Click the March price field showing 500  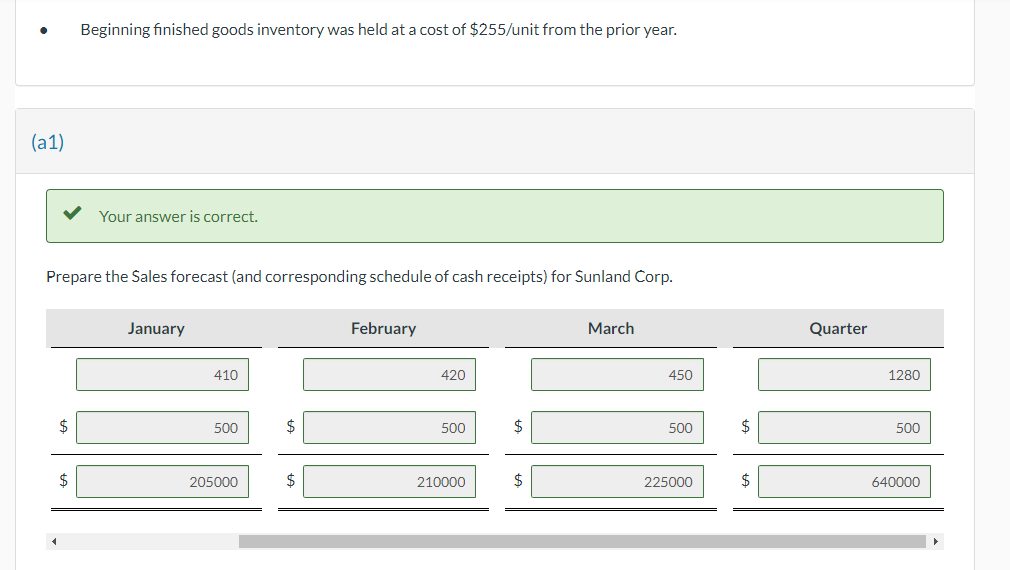(x=616, y=428)
